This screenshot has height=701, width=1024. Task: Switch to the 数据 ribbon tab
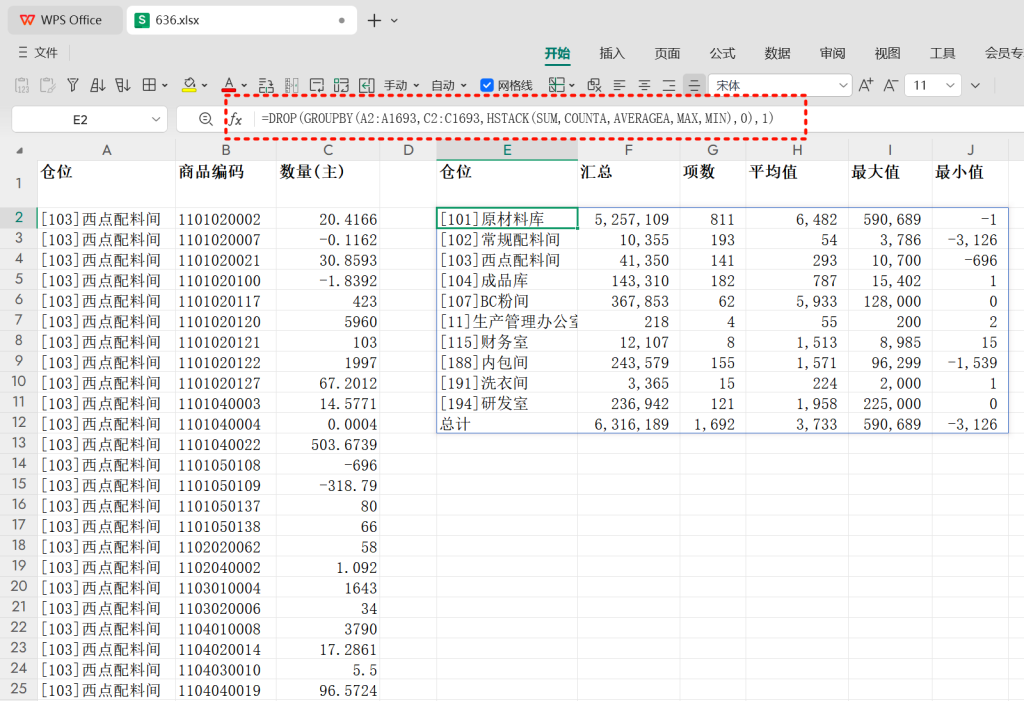tap(777, 53)
